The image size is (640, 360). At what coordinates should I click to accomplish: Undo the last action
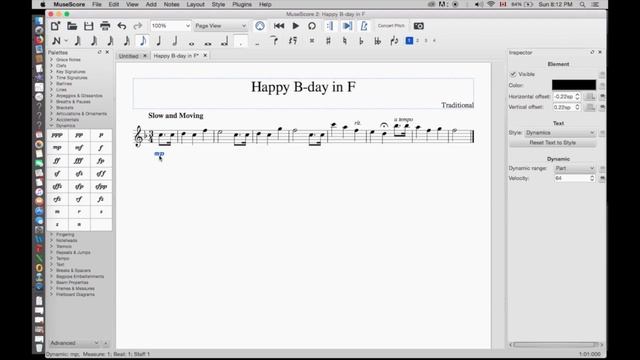point(122,26)
